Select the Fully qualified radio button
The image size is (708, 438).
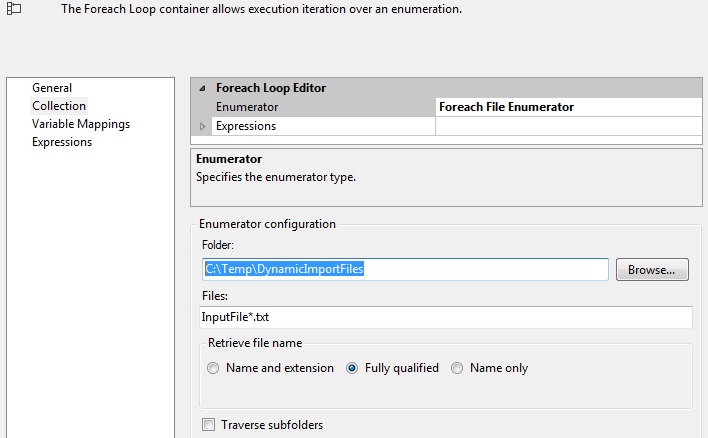(352, 368)
